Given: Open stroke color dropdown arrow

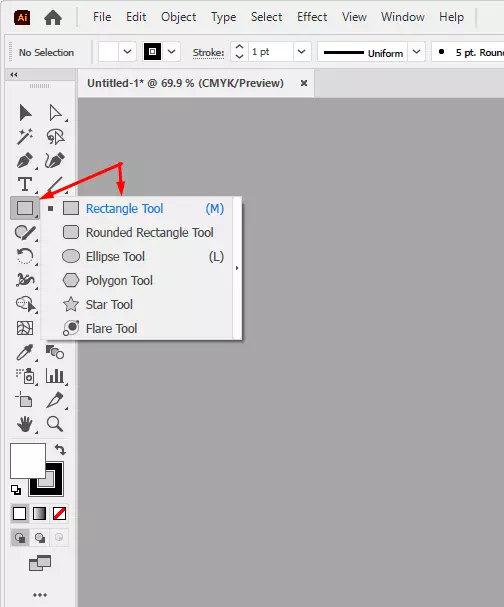Looking at the screenshot, I should point(171,52).
